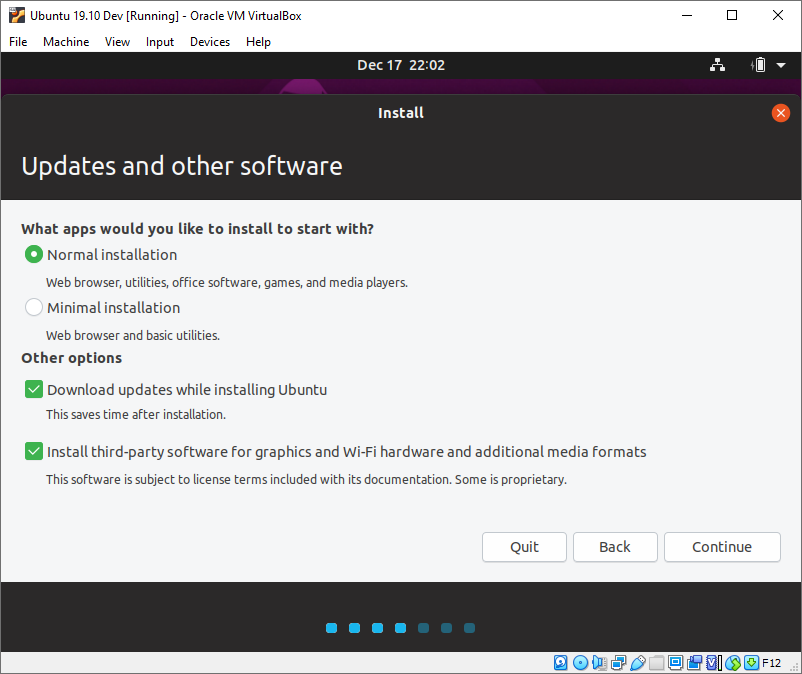
Task: Click the hard disk activity indicator icon
Action: pos(561,663)
